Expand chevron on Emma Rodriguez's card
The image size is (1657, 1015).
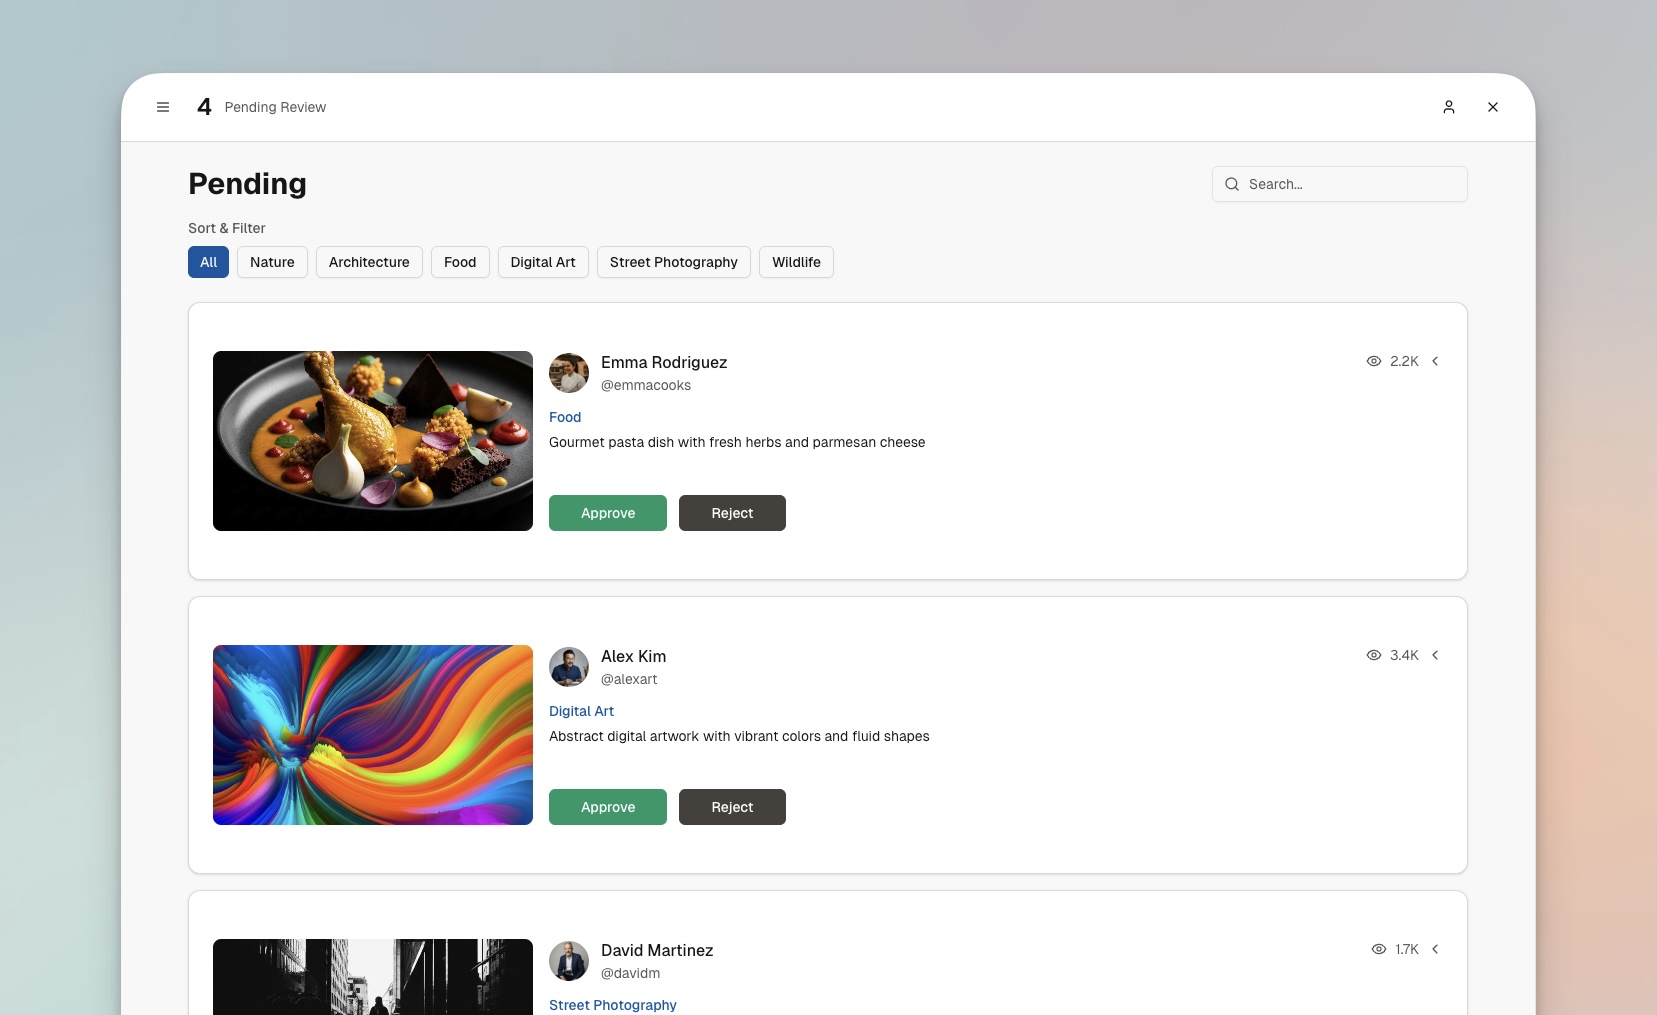tap(1435, 361)
